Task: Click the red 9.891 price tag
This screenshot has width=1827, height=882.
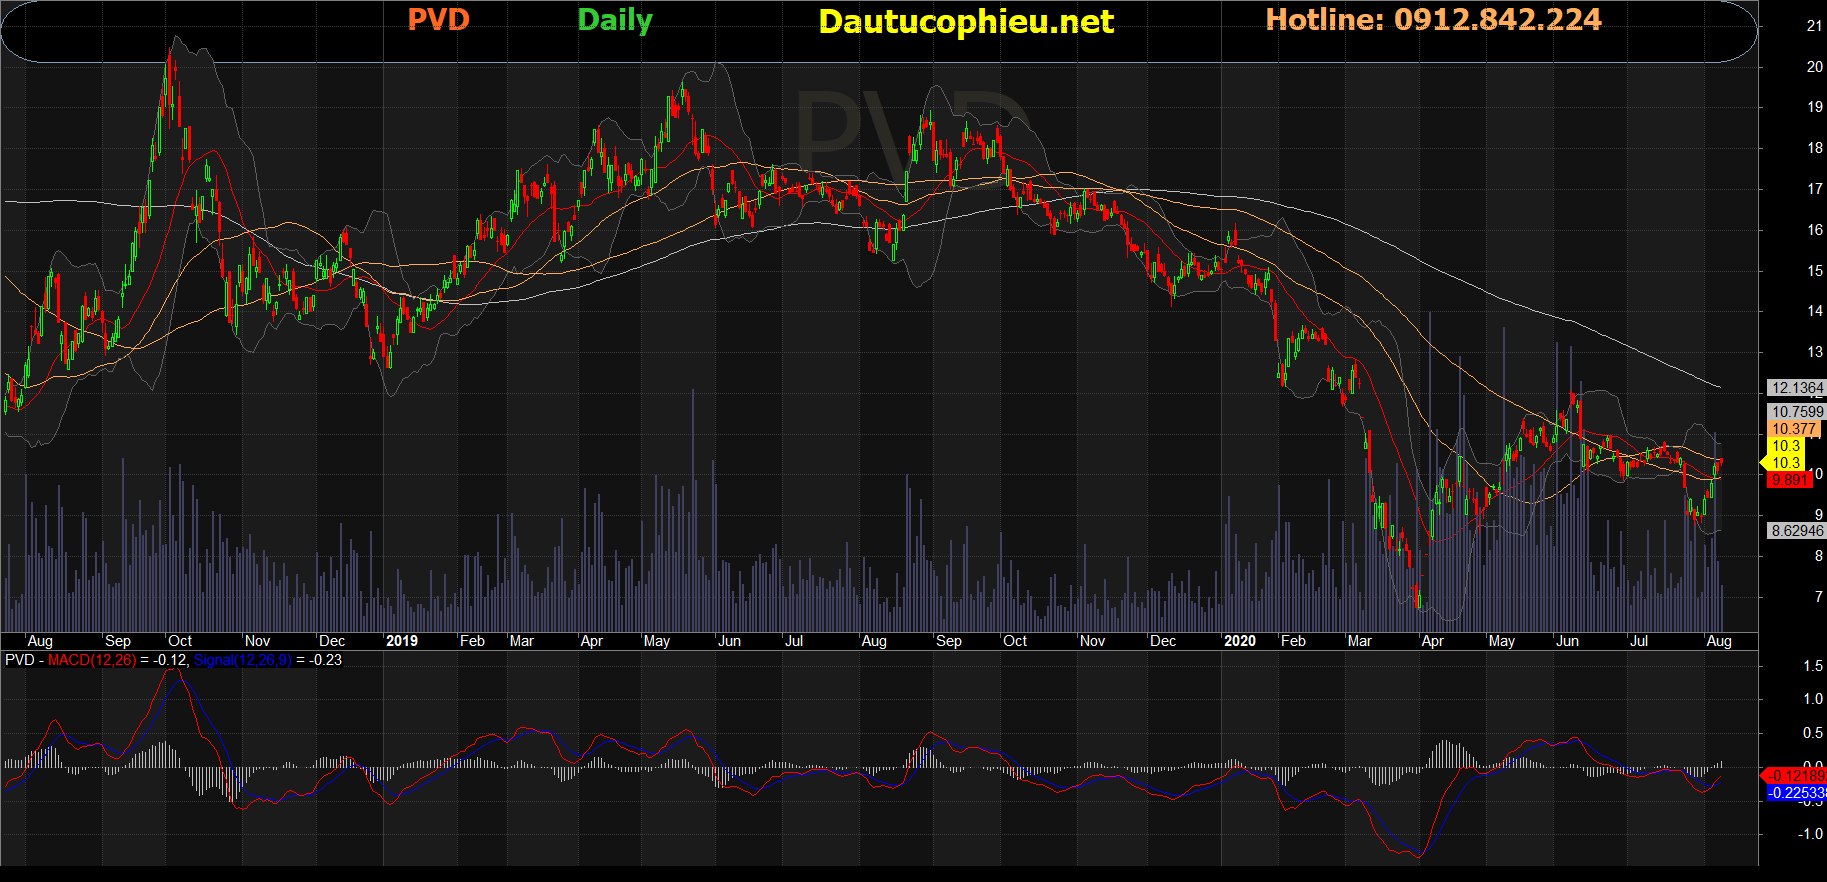Action: pyautogui.click(x=1789, y=480)
